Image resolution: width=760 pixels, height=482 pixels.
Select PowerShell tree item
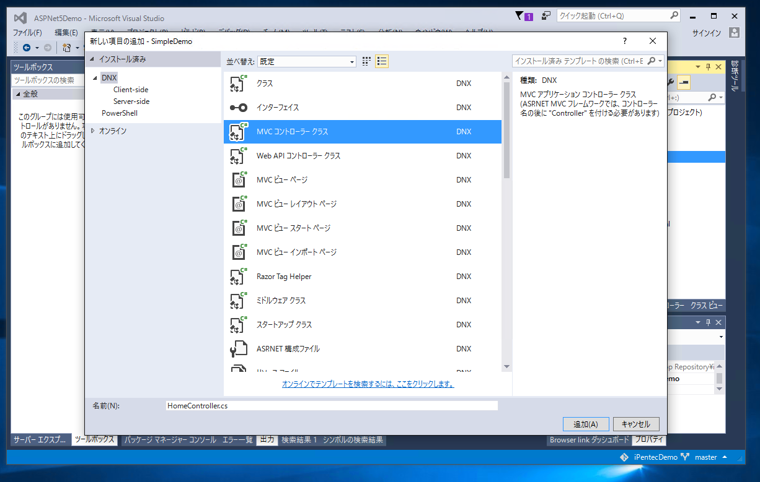click(119, 113)
